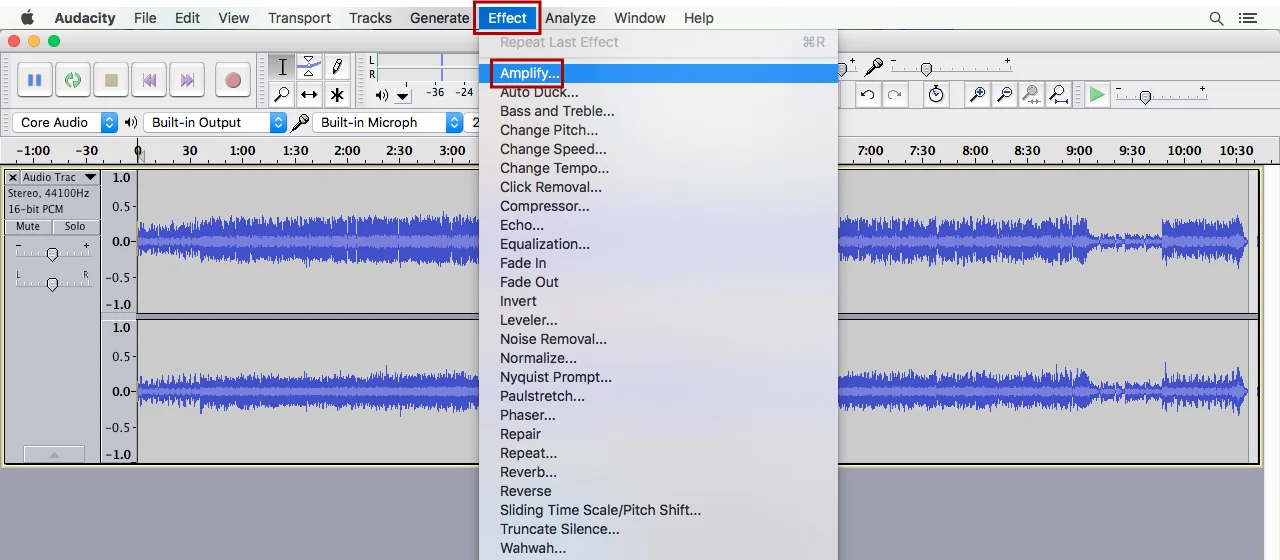Select the Time Shift tool
The image size is (1280, 560).
310,95
